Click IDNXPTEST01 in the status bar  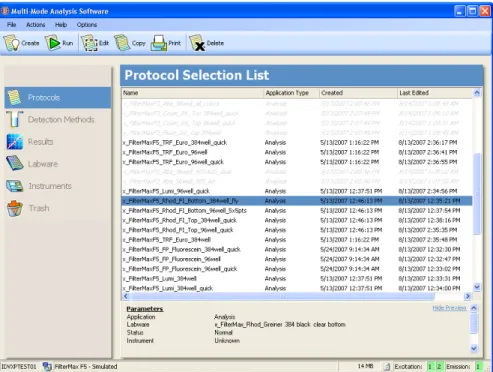tap(19, 367)
